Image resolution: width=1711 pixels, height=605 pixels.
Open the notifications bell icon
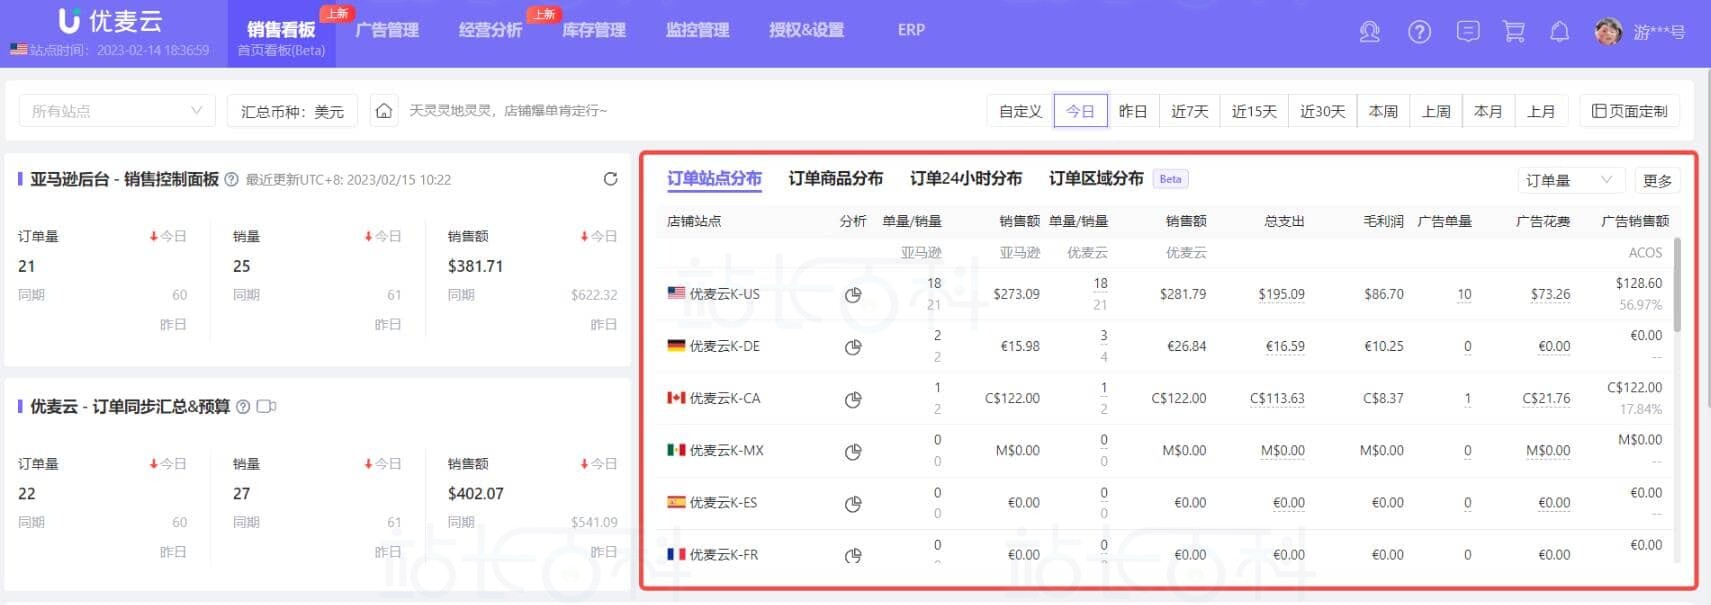1559,32
